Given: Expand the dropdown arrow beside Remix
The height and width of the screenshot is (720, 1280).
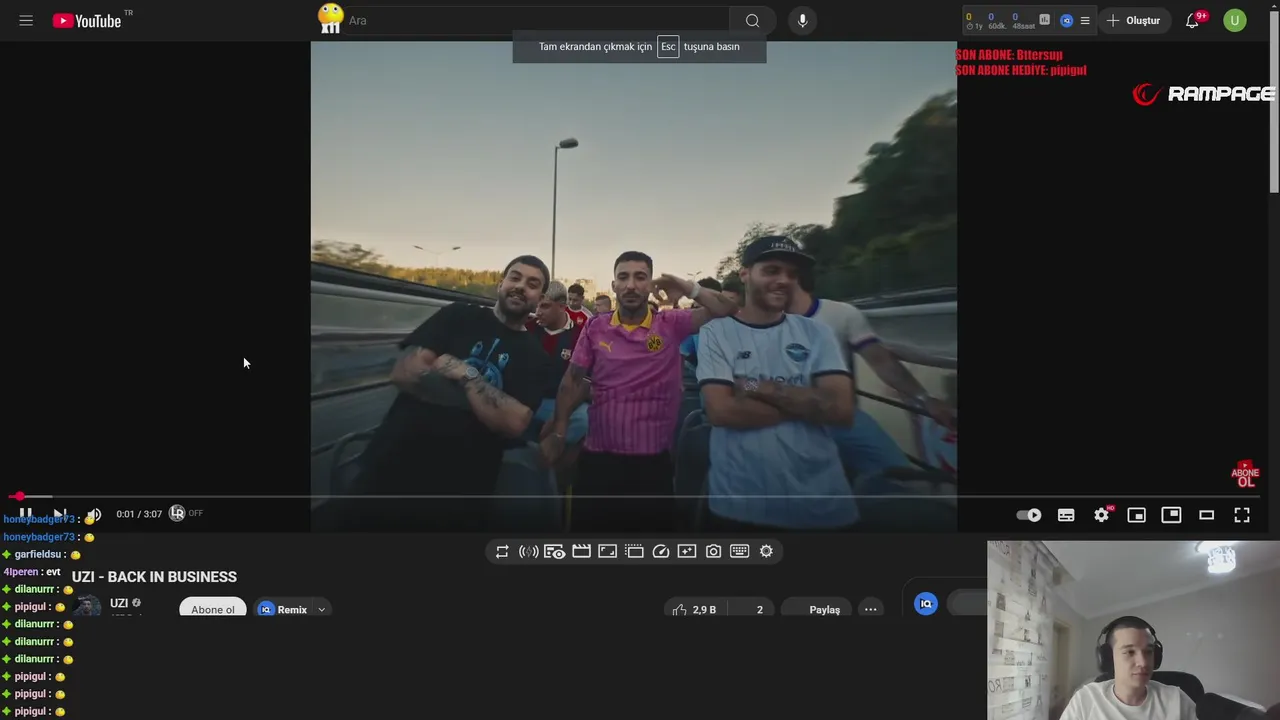Looking at the screenshot, I should (322, 609).
